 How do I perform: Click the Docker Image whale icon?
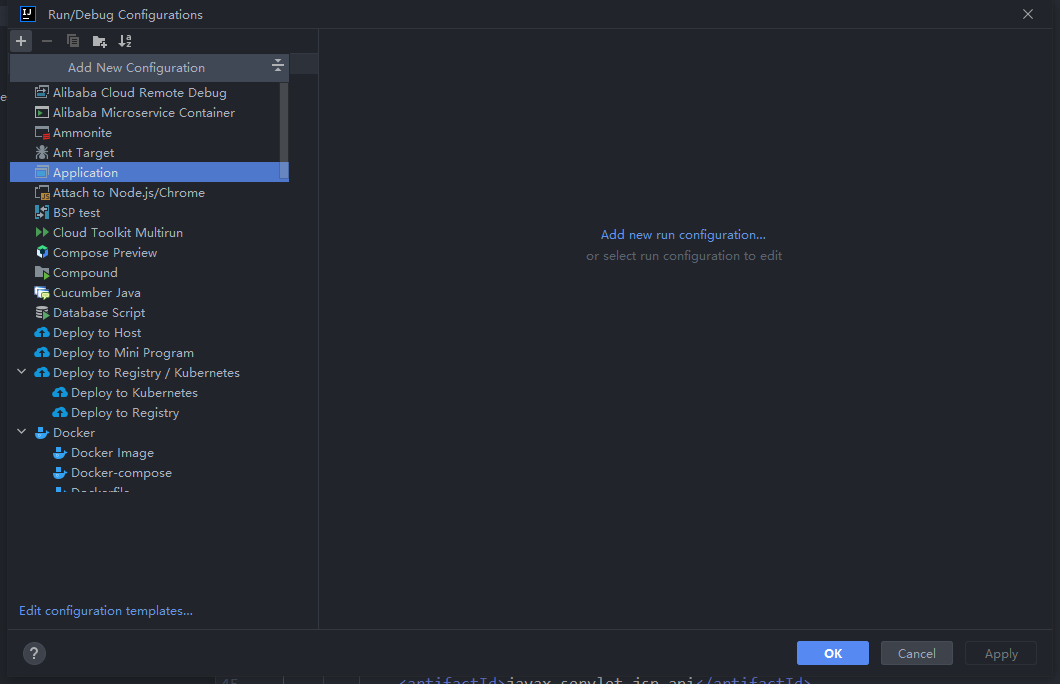point(60,453)
